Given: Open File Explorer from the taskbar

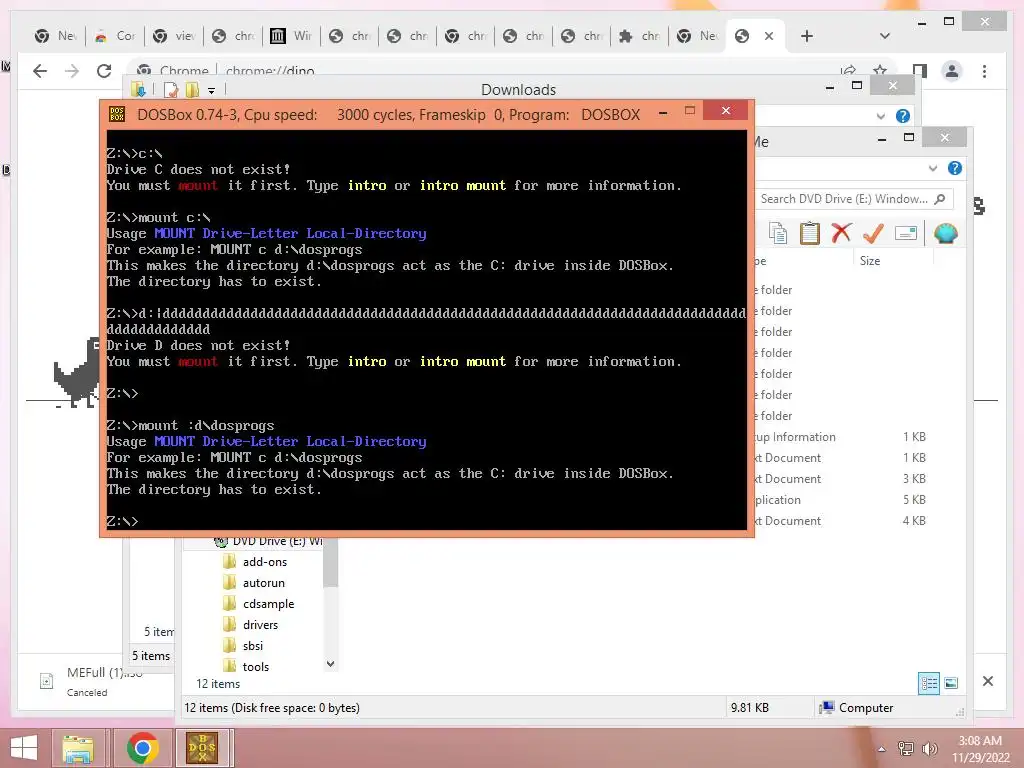Looking at the screenshot, I should coord(78,748).
